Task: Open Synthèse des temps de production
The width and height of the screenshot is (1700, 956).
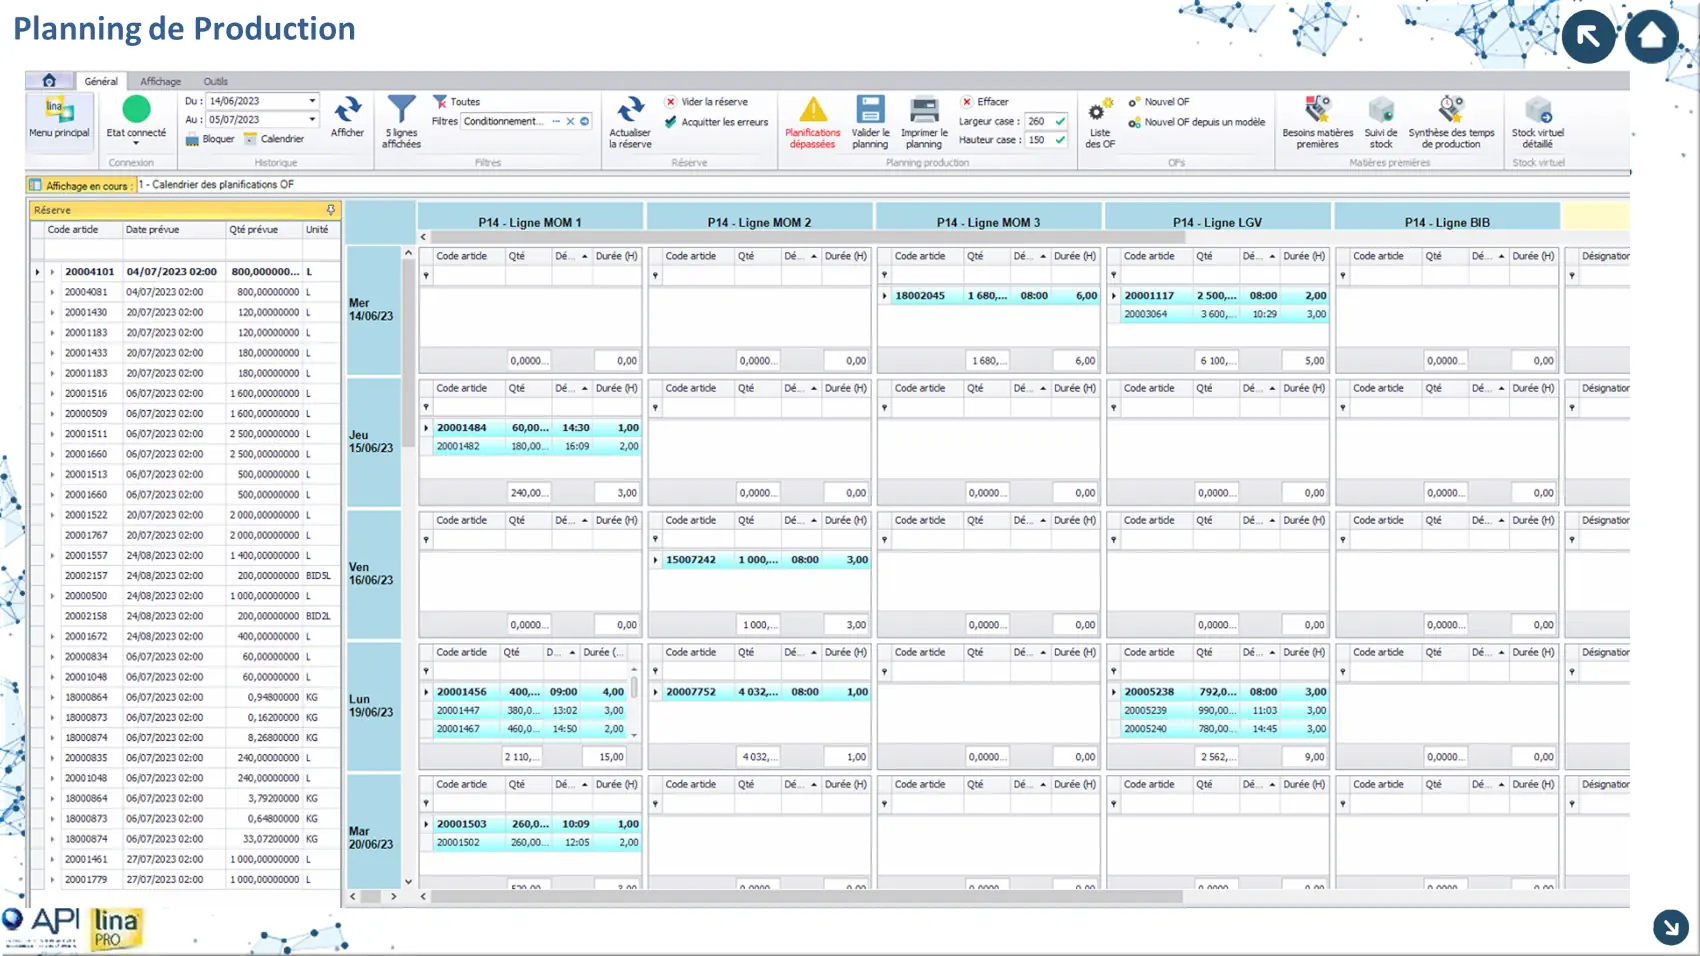Action: coord(1450,112)
